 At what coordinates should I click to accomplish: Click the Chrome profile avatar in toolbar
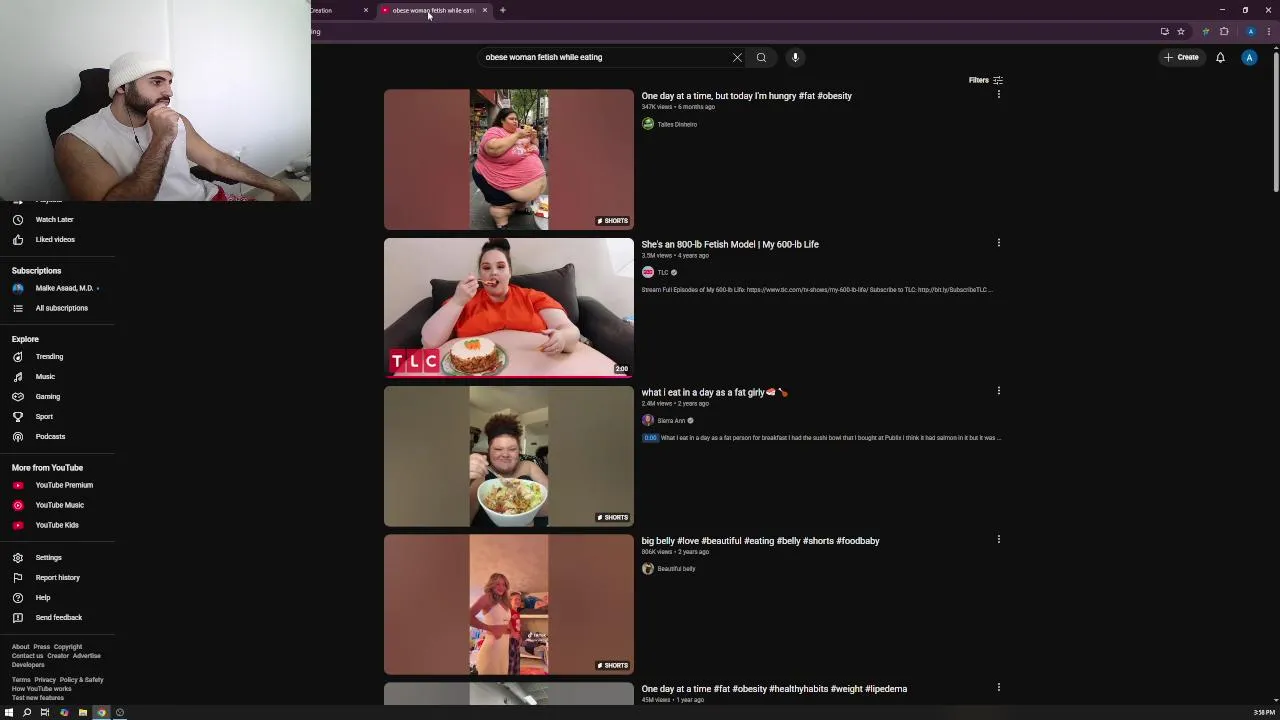(x=1250, y=31)
